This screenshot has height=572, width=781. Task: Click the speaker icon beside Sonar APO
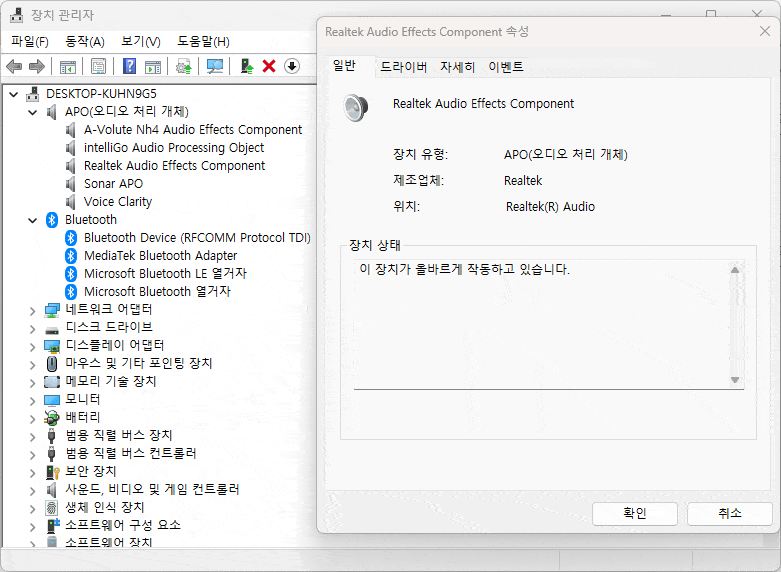click(x=71, y=184)
